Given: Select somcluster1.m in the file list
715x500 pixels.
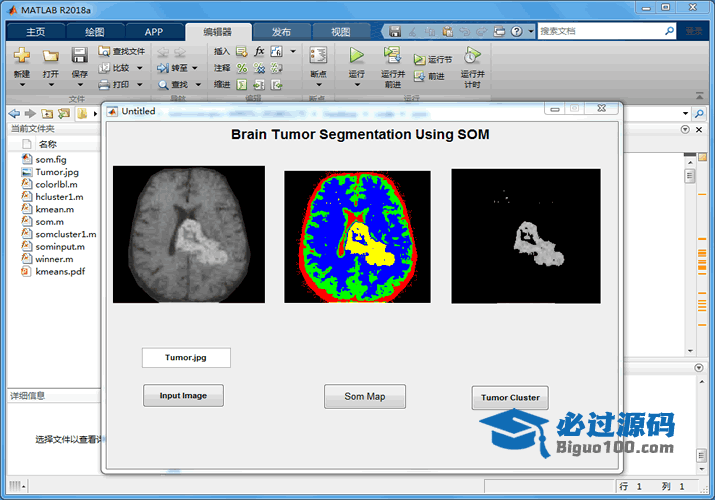Looking at the screenshot, I should (66, 234).
